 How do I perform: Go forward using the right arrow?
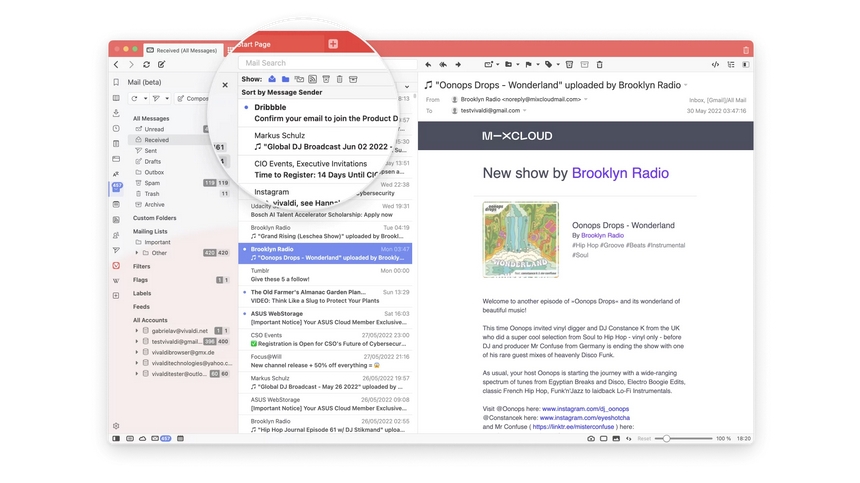tap(131, 65)
